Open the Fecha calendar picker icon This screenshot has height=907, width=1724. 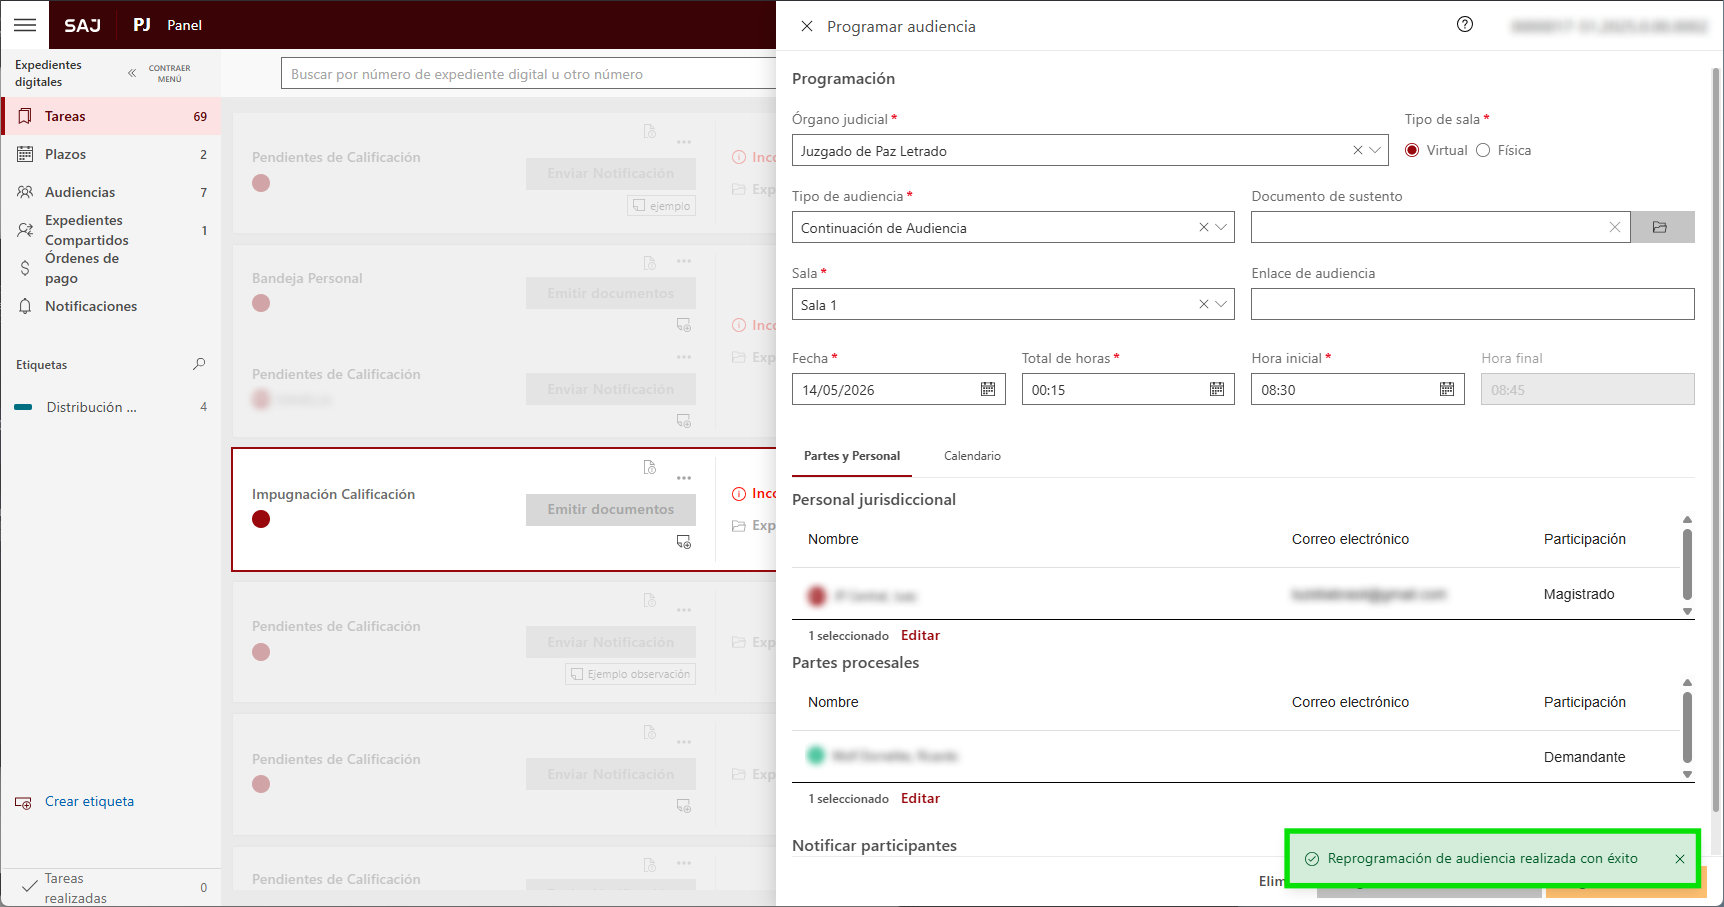click(987, 389)
